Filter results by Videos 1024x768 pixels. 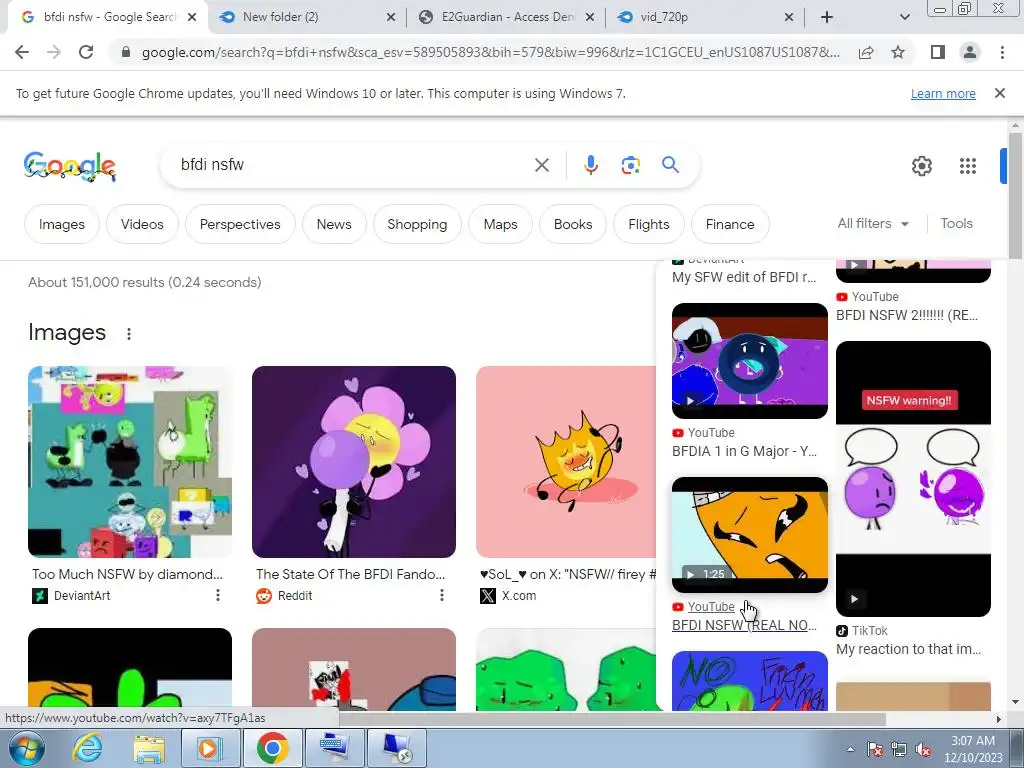tap(142, 224)
